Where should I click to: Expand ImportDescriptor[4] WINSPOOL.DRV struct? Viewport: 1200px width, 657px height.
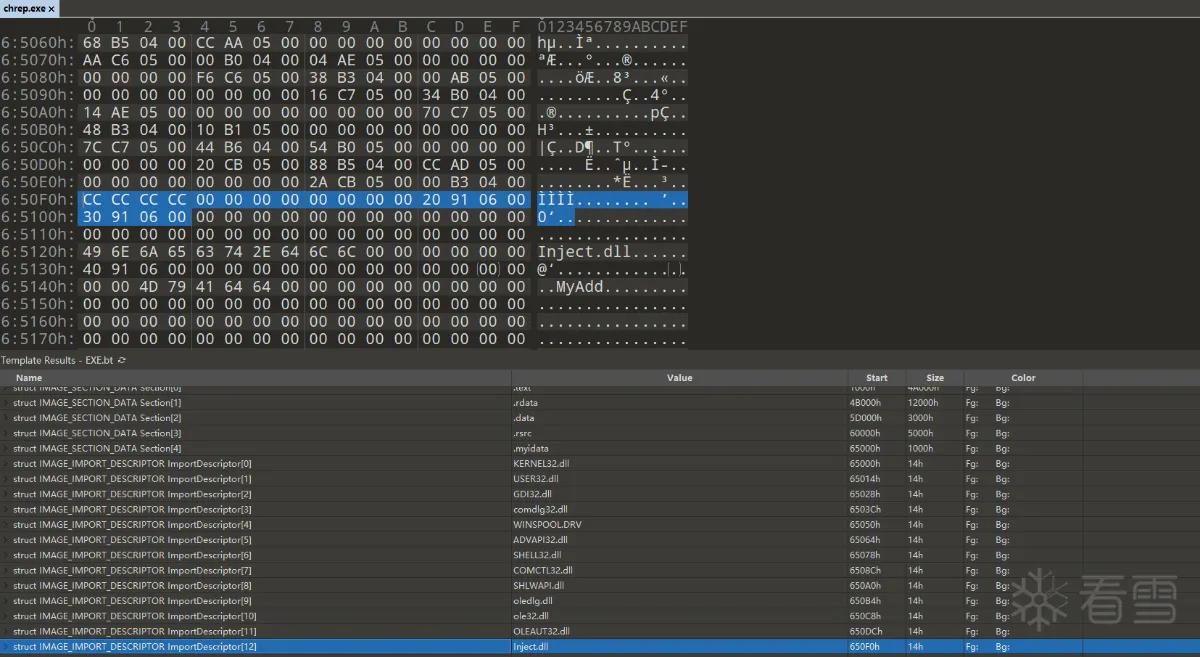pyautogui.click(x=7, y=525)
